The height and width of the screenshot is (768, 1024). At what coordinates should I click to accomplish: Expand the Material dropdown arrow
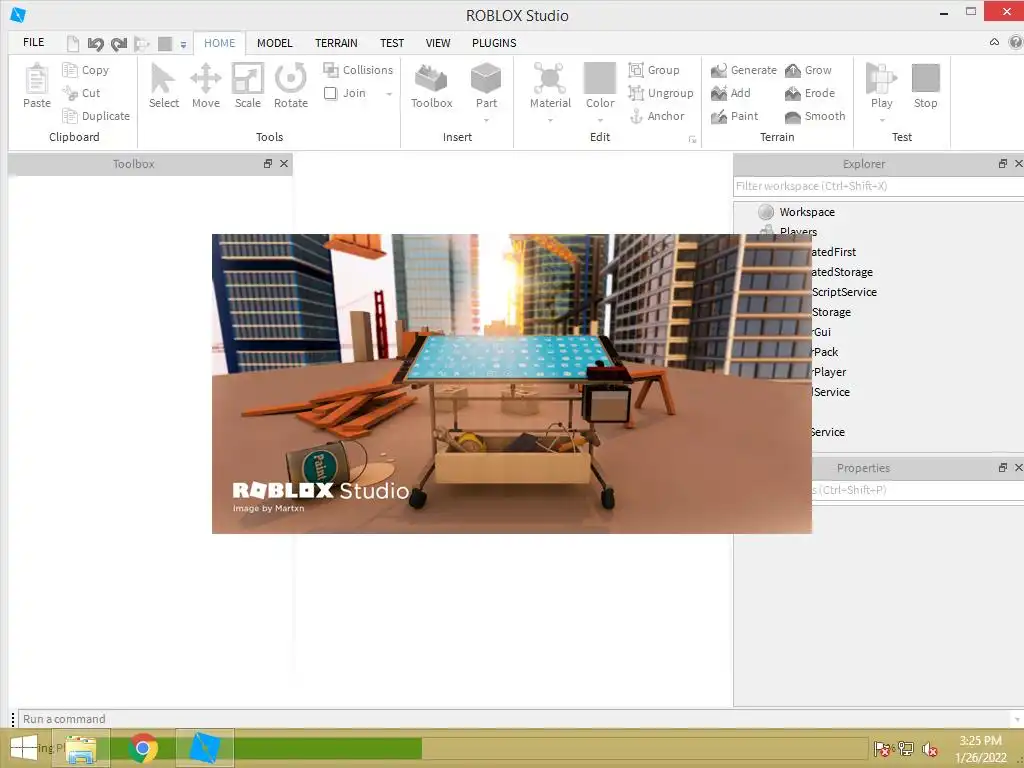(550, 120)
